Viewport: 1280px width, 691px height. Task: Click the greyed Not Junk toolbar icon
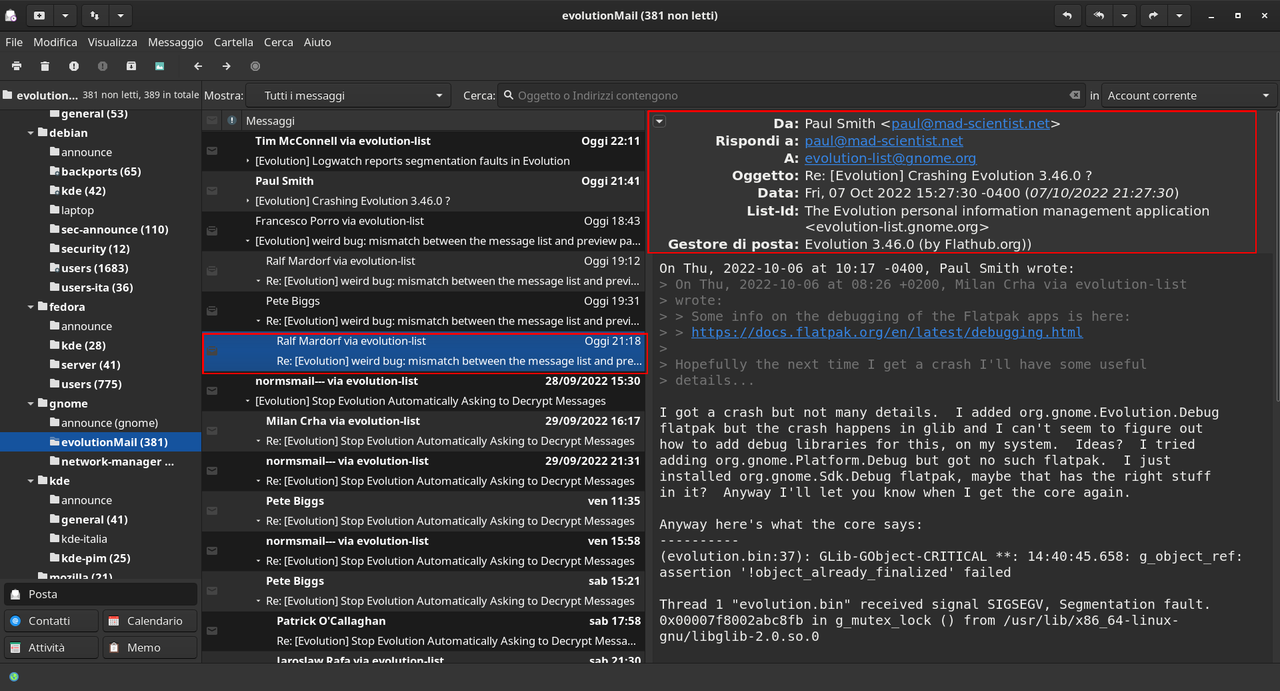[102, 66]
